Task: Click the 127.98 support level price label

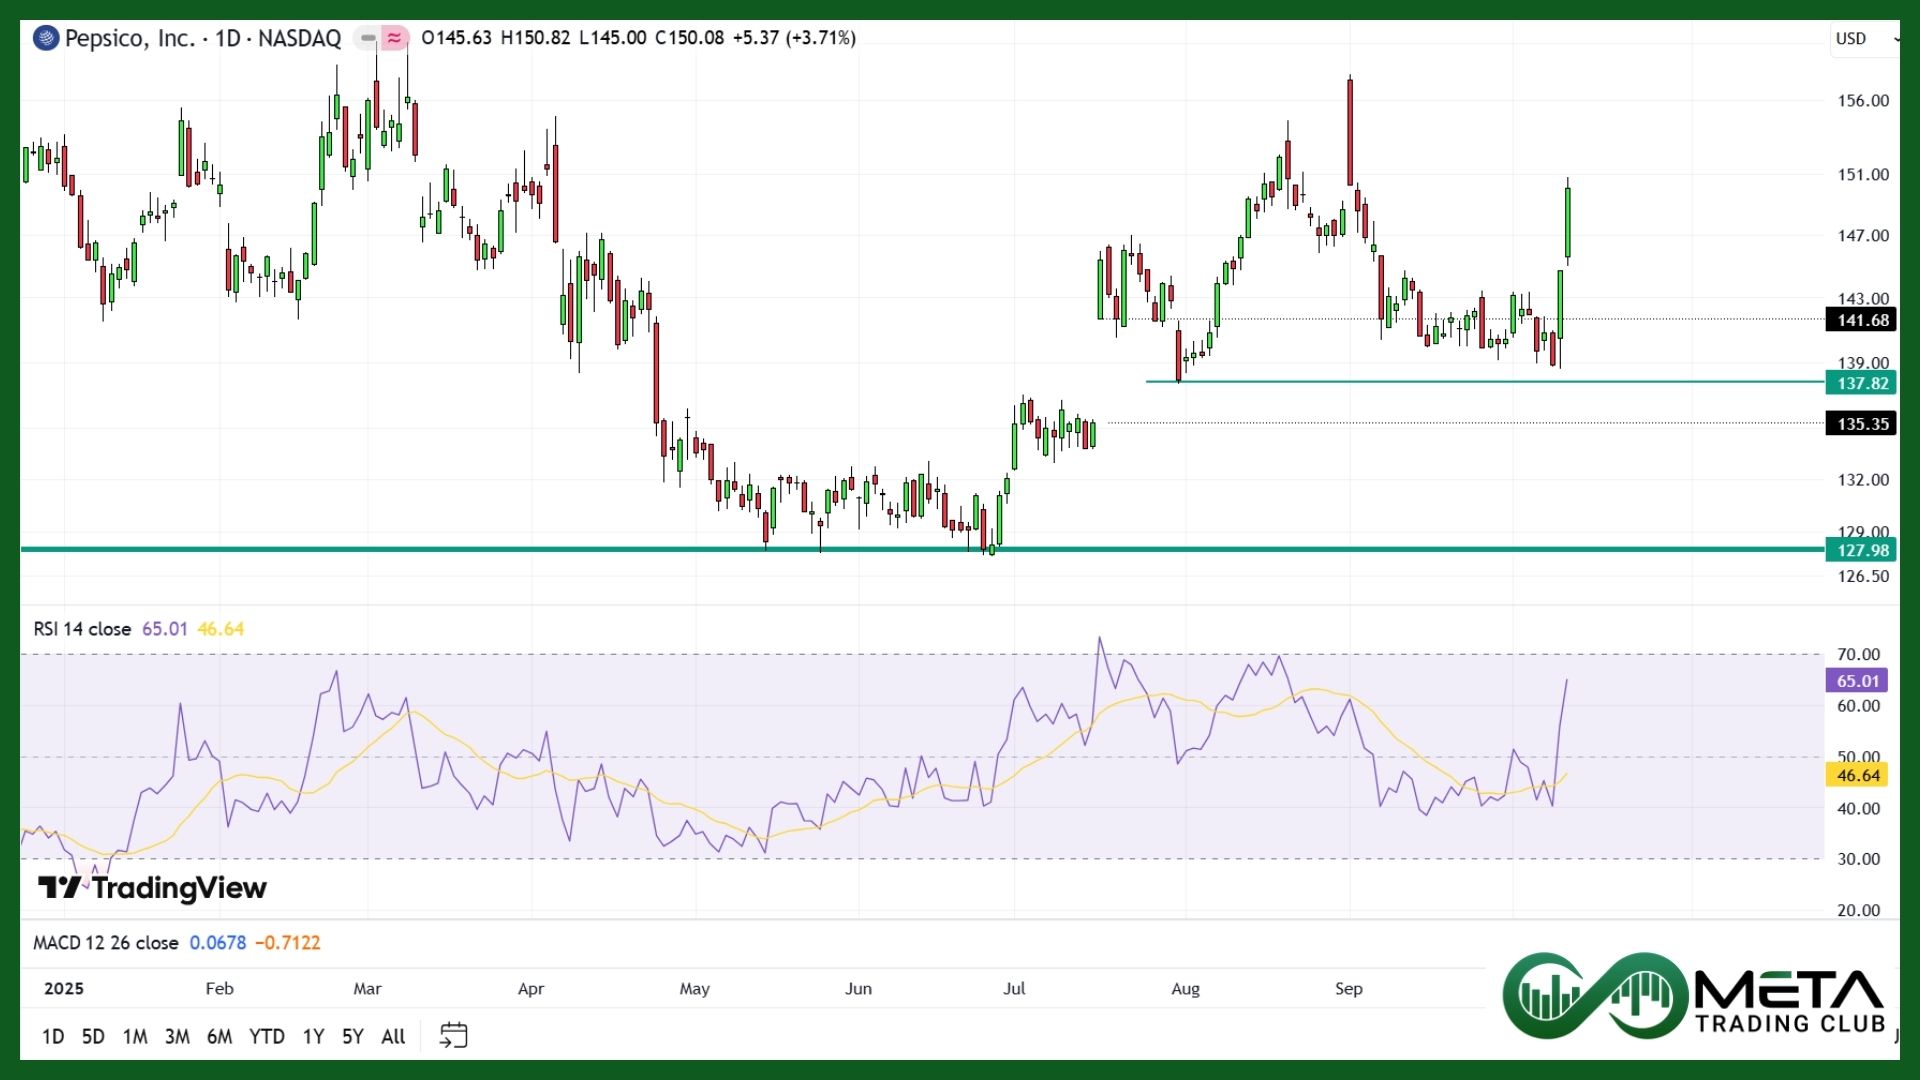Action: 1861,550
